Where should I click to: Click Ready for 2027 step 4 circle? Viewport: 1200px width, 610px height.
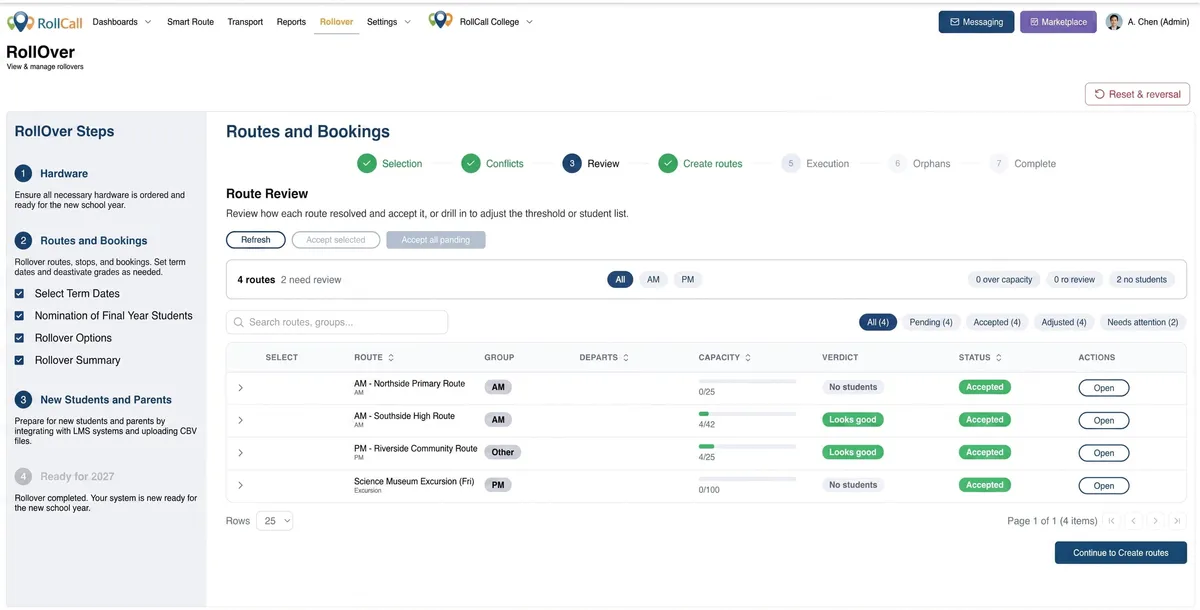(23, 477)
